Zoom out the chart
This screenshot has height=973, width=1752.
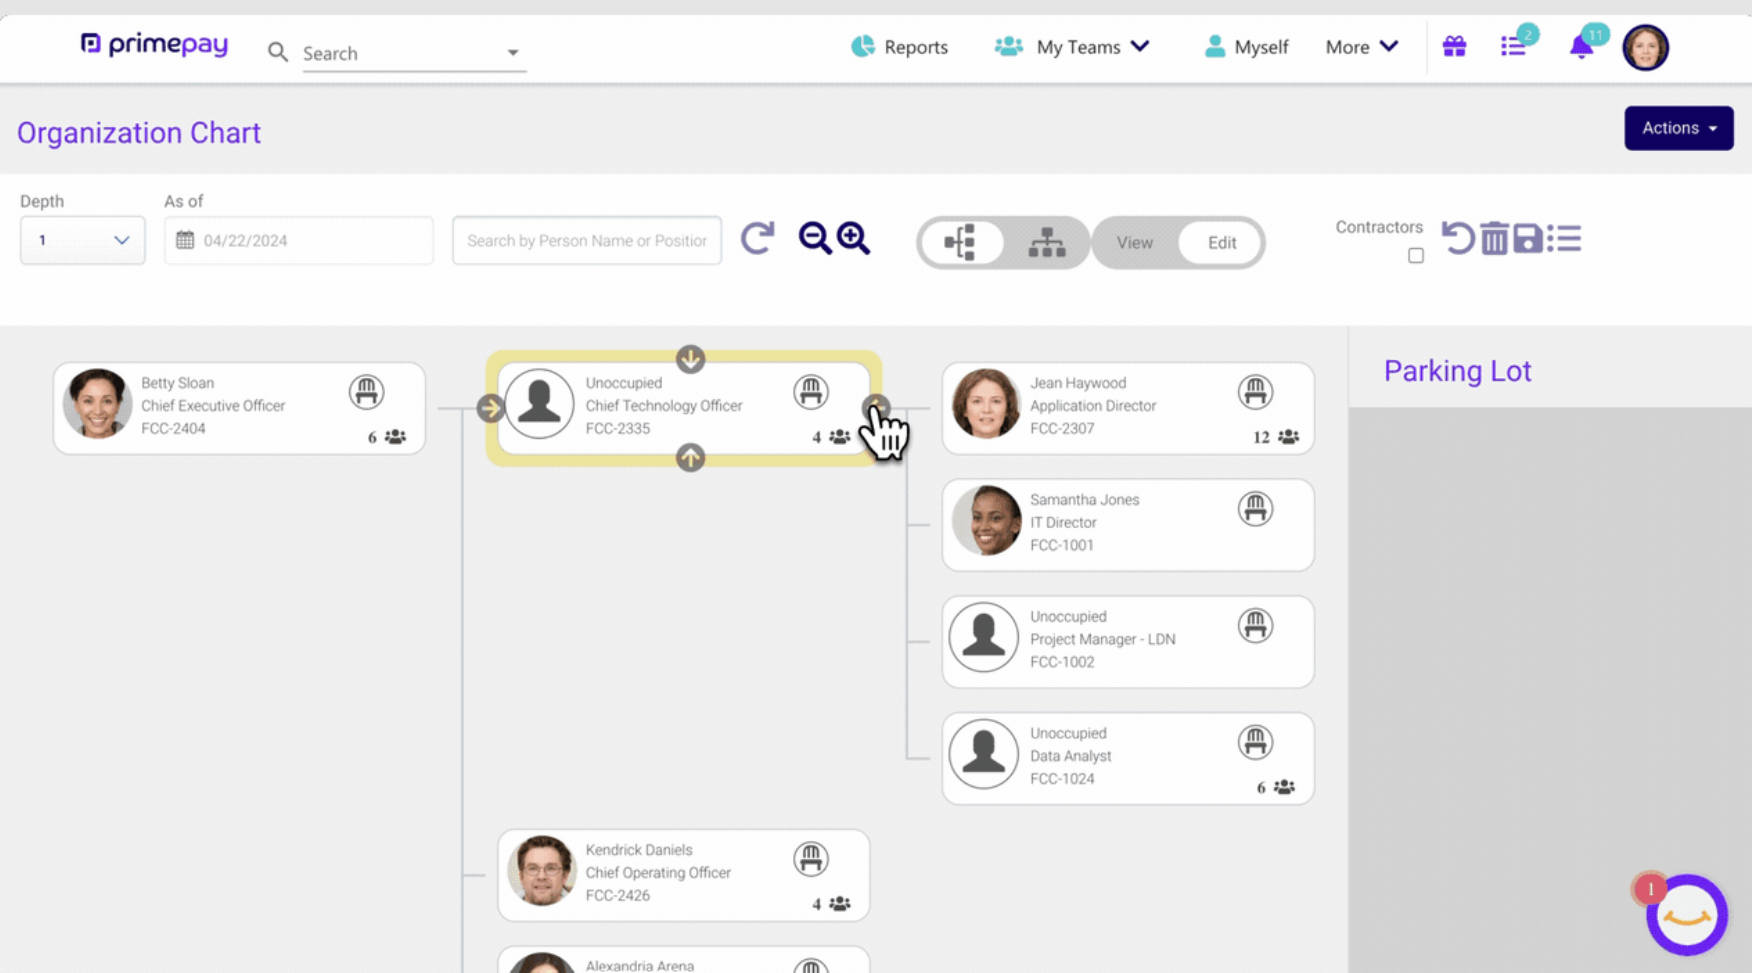(814, 238)
